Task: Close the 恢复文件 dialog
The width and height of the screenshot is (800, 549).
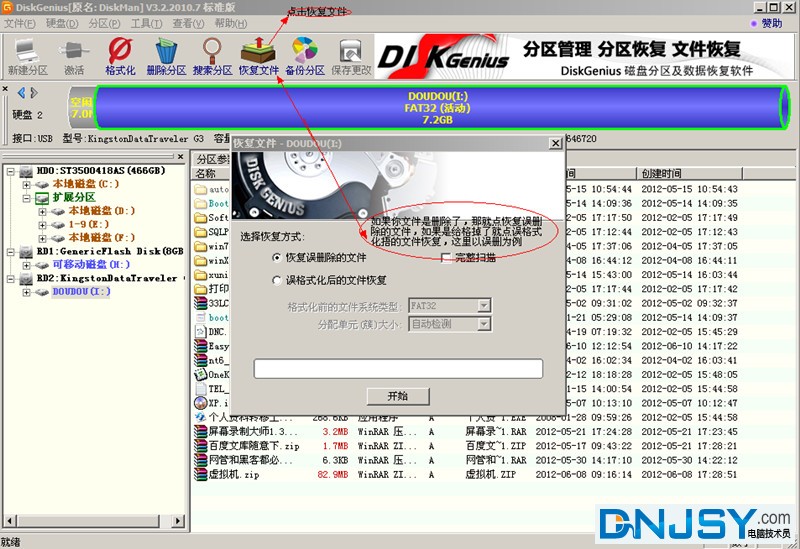Action: (x=556, y=143)
